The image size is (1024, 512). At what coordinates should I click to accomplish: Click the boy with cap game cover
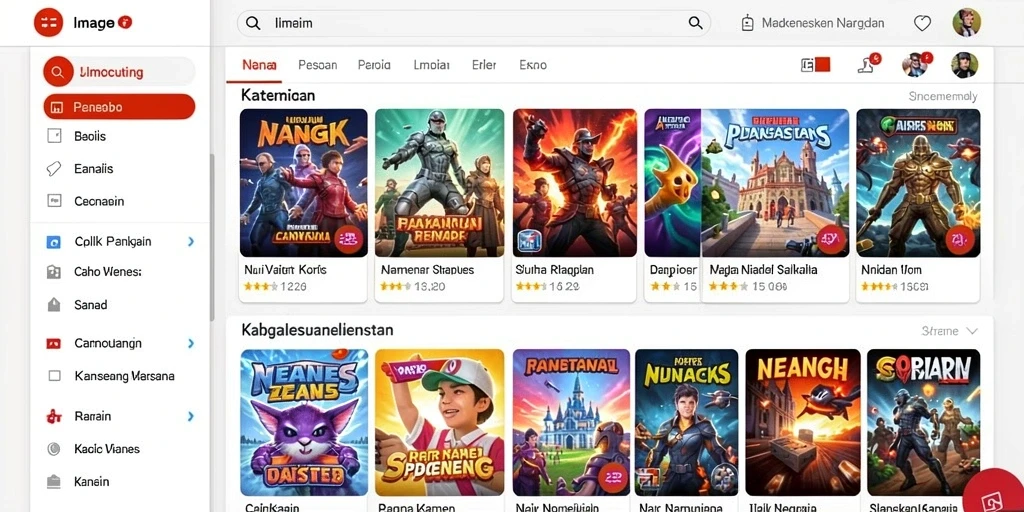click(x=440, y=423)
